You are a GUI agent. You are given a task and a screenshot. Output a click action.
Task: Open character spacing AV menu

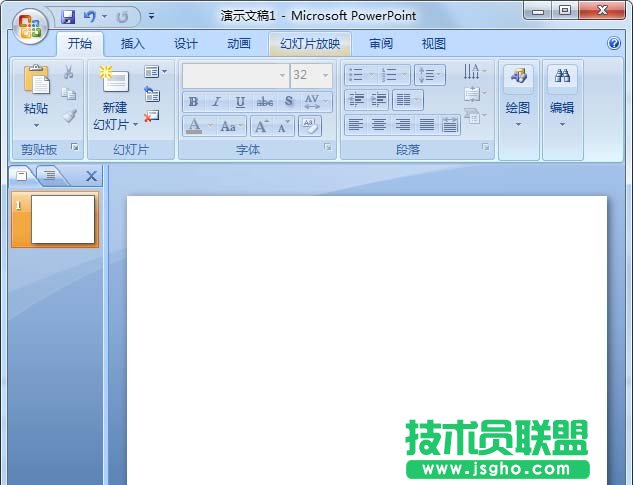tap(316, 102)
